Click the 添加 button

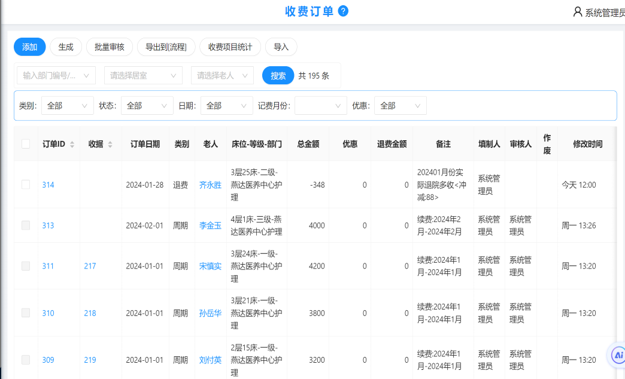(x=30, y=47)
